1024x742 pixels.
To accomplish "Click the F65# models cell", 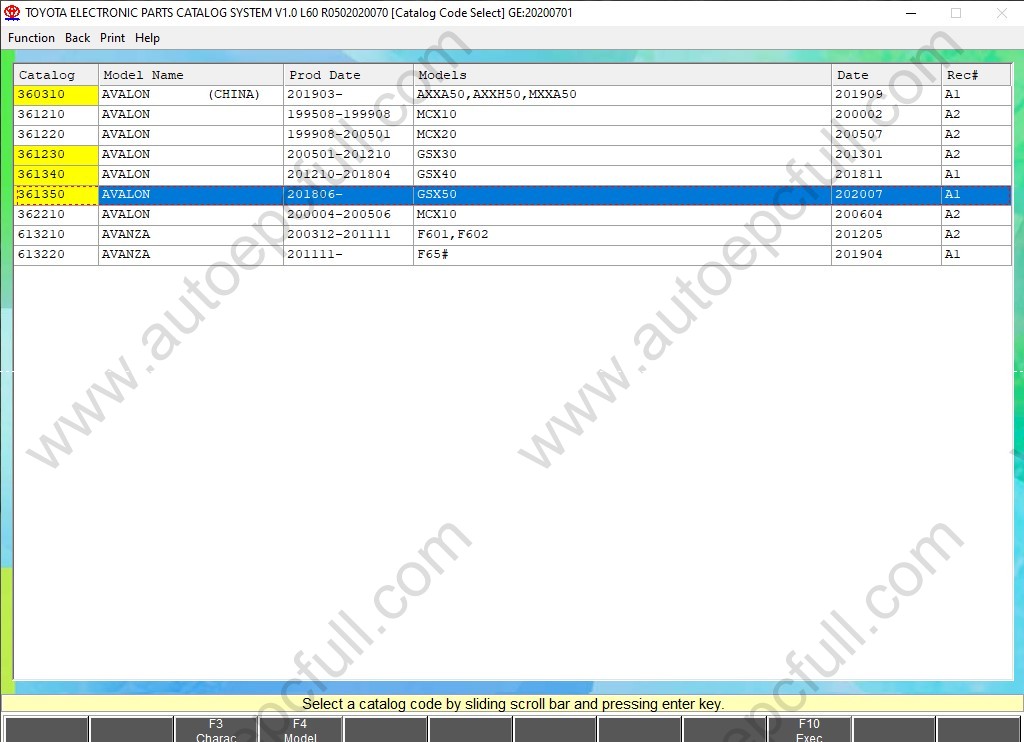I will [x=622, y=255].
